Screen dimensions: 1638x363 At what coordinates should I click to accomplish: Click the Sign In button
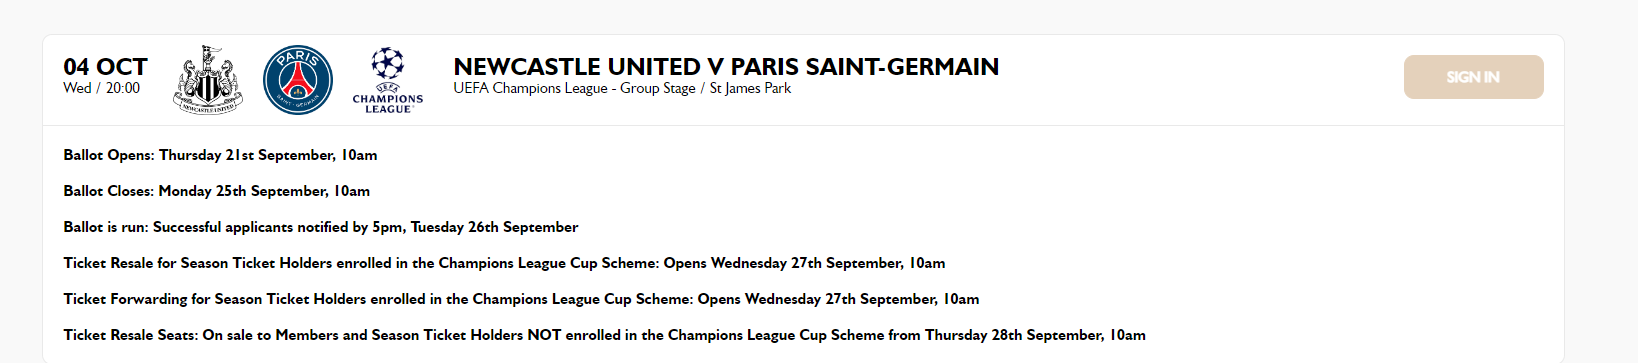pyautogui.click(x=1473, y=77)
